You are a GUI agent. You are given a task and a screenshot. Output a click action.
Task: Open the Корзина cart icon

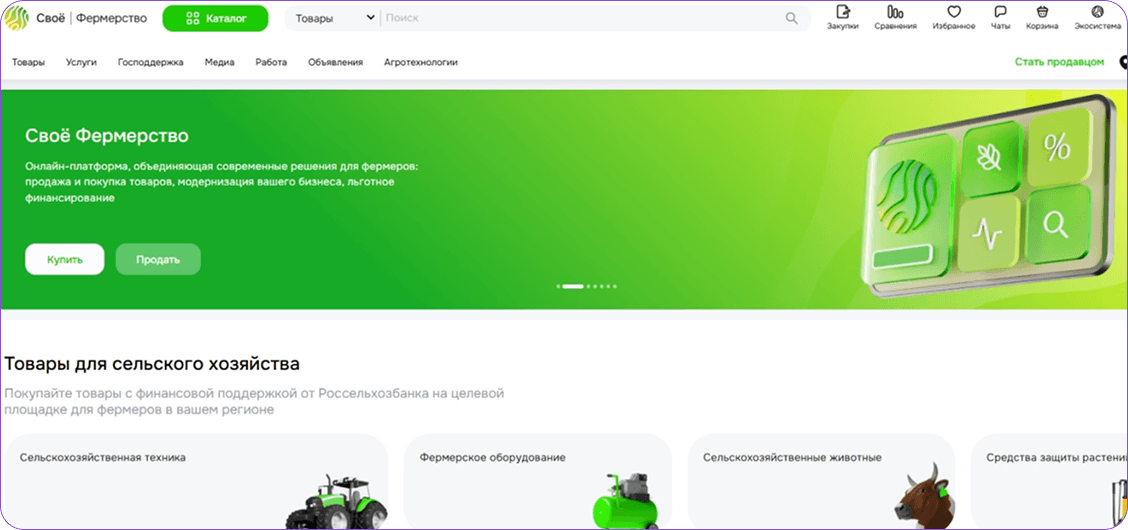(1042, 13)
